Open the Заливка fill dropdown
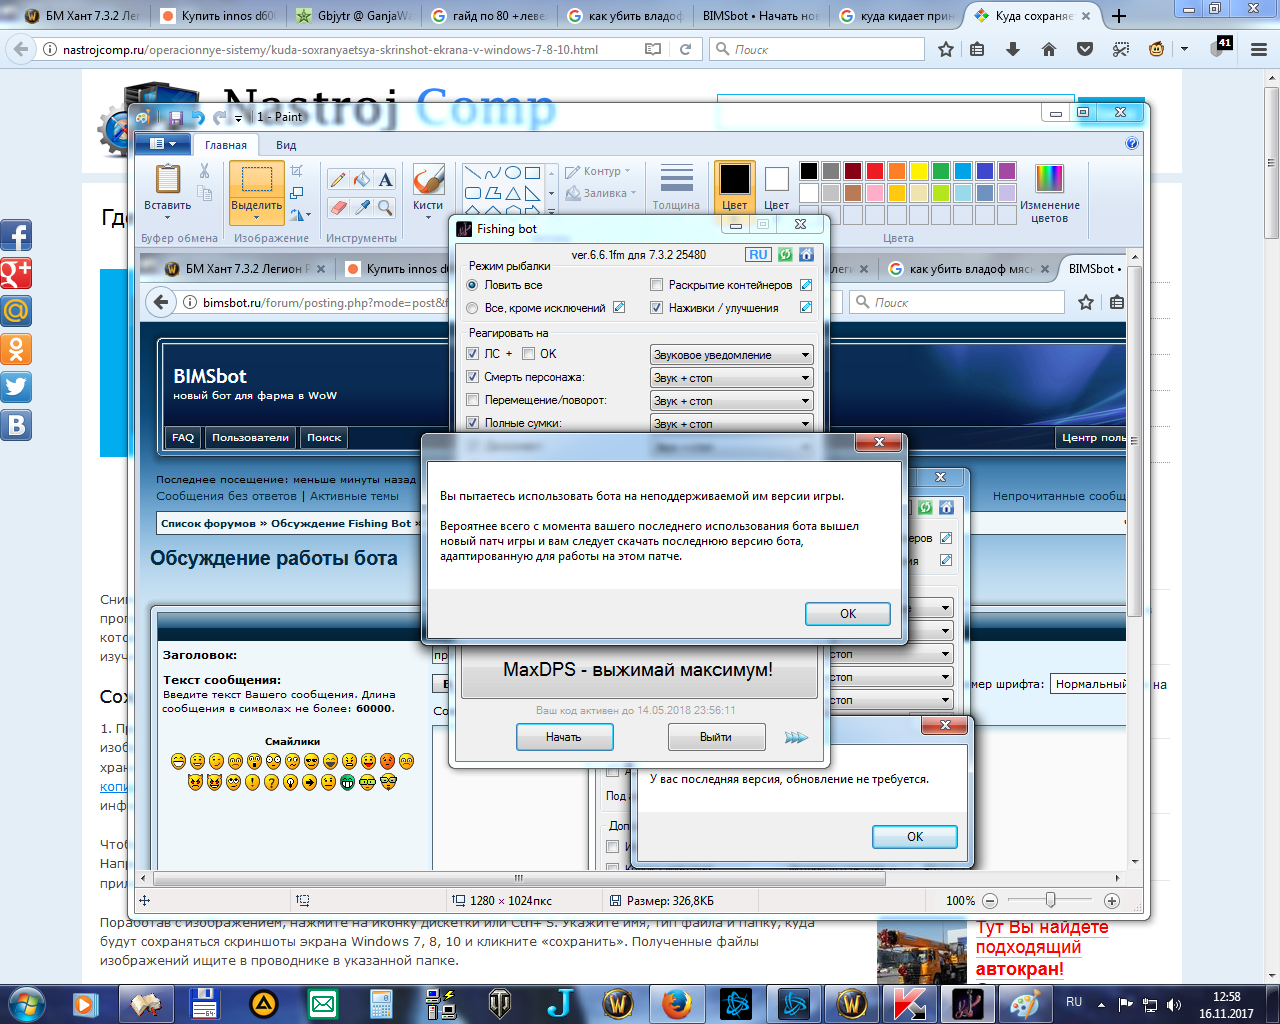The width and height of the screenshot is (1280, 1024). [x=601, y=193]
